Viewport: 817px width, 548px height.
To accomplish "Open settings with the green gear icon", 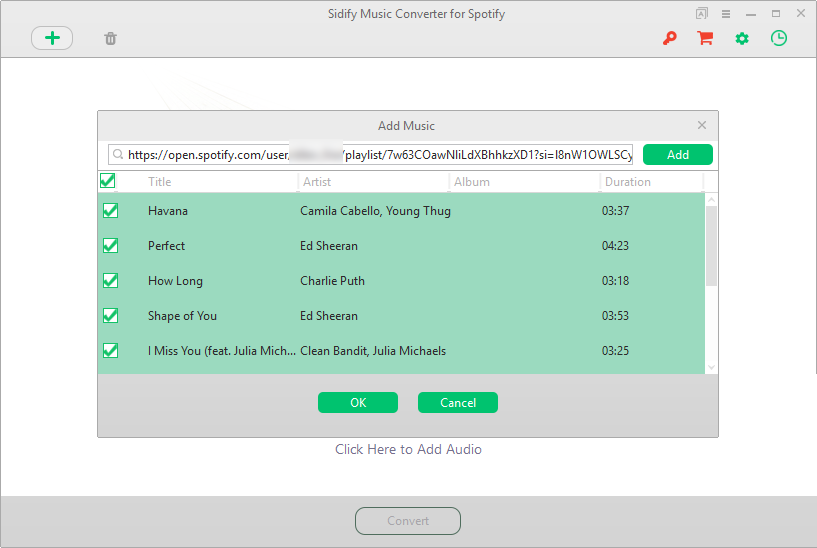I will click(x=742, y=38).
